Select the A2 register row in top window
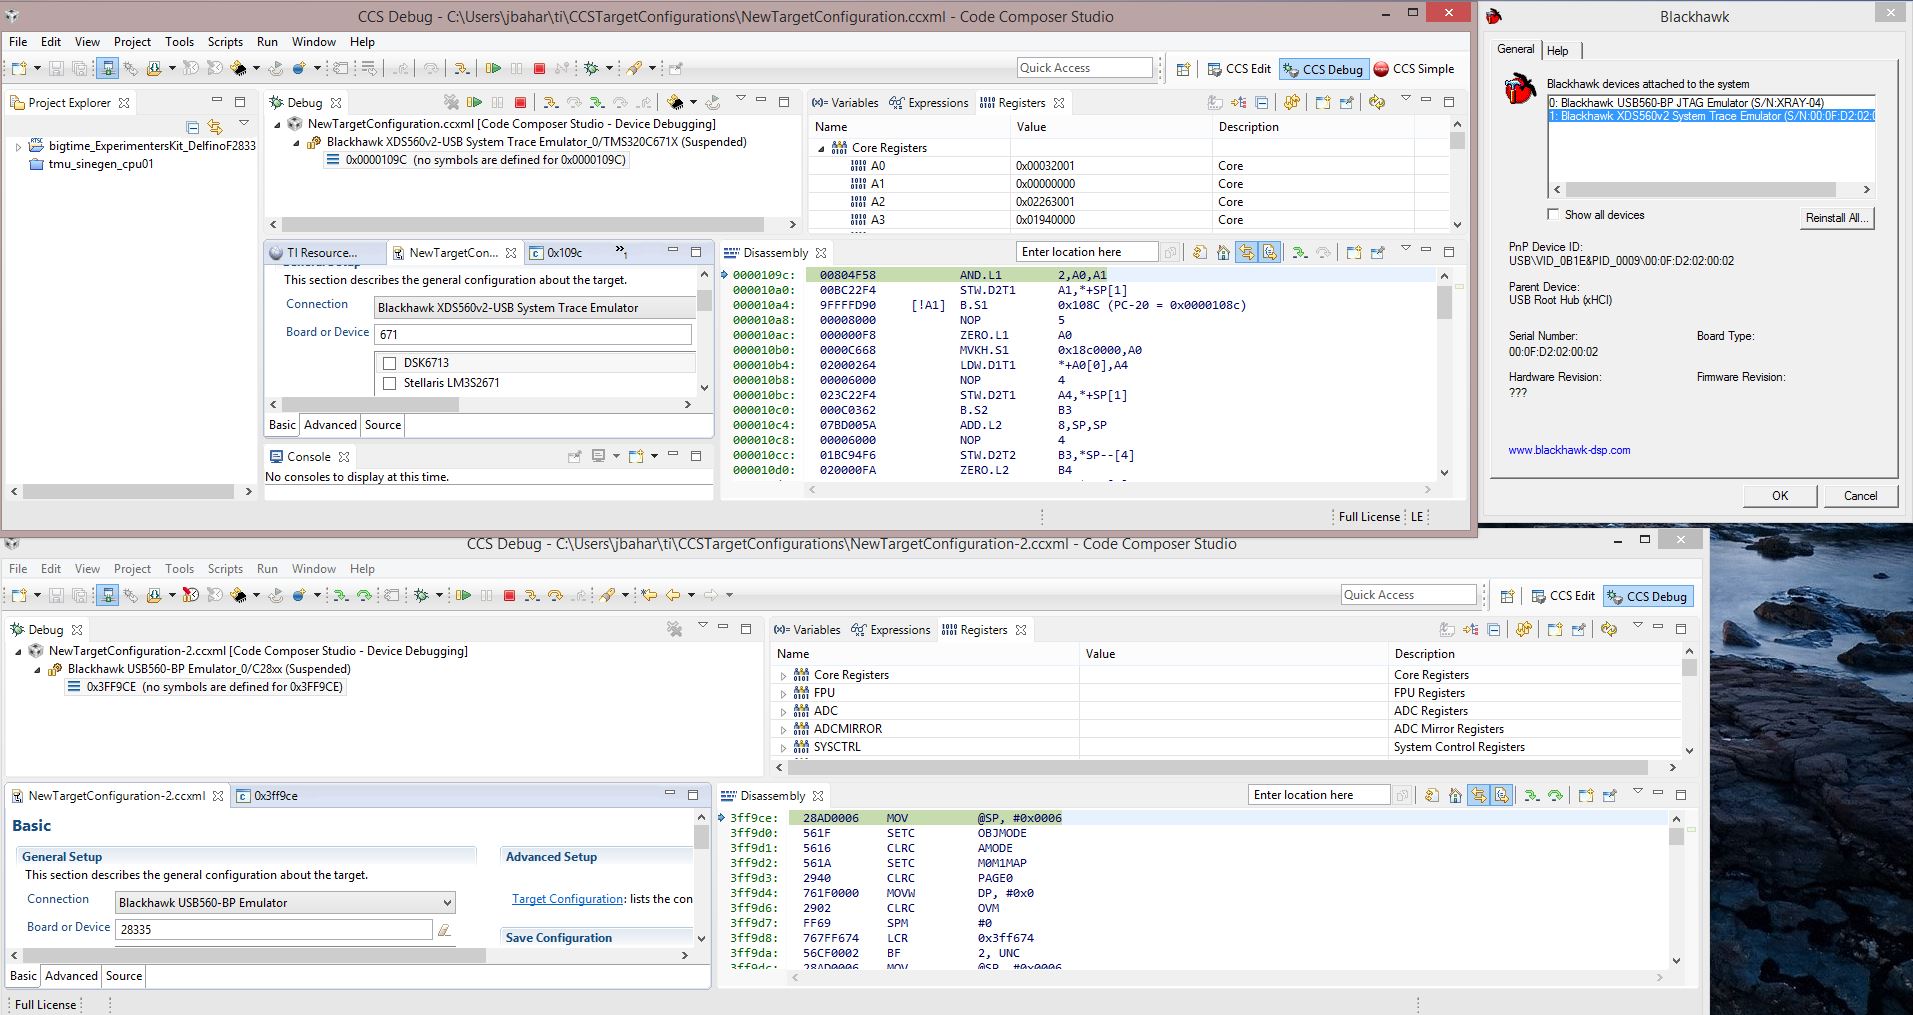The width and height of the screenshot is (1913, 1015). (x=1128, y=202)
